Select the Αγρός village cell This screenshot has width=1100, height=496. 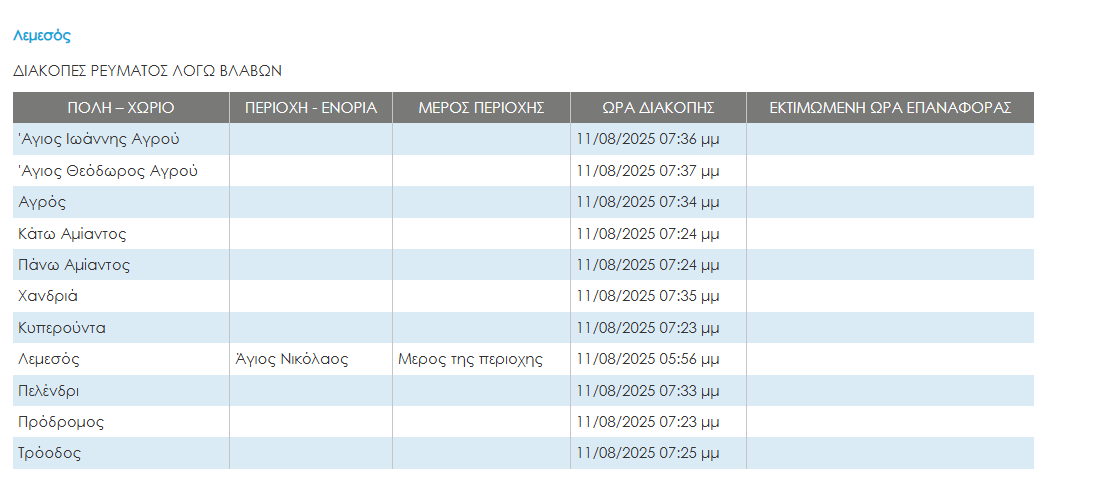tap(42, 202)
